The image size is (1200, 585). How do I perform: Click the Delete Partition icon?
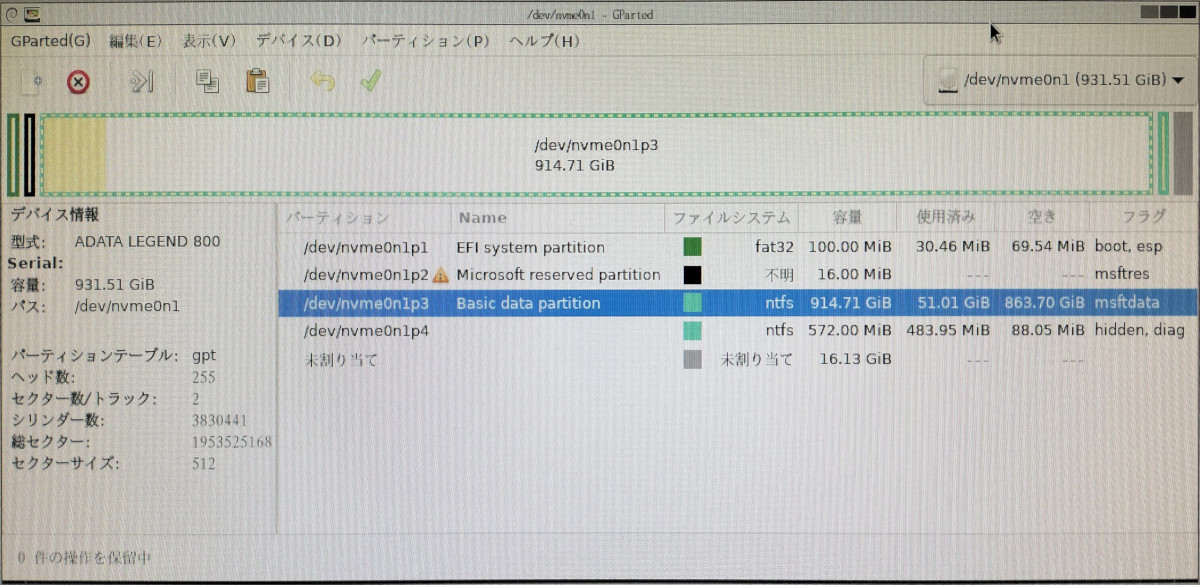(x=77, y=82)
